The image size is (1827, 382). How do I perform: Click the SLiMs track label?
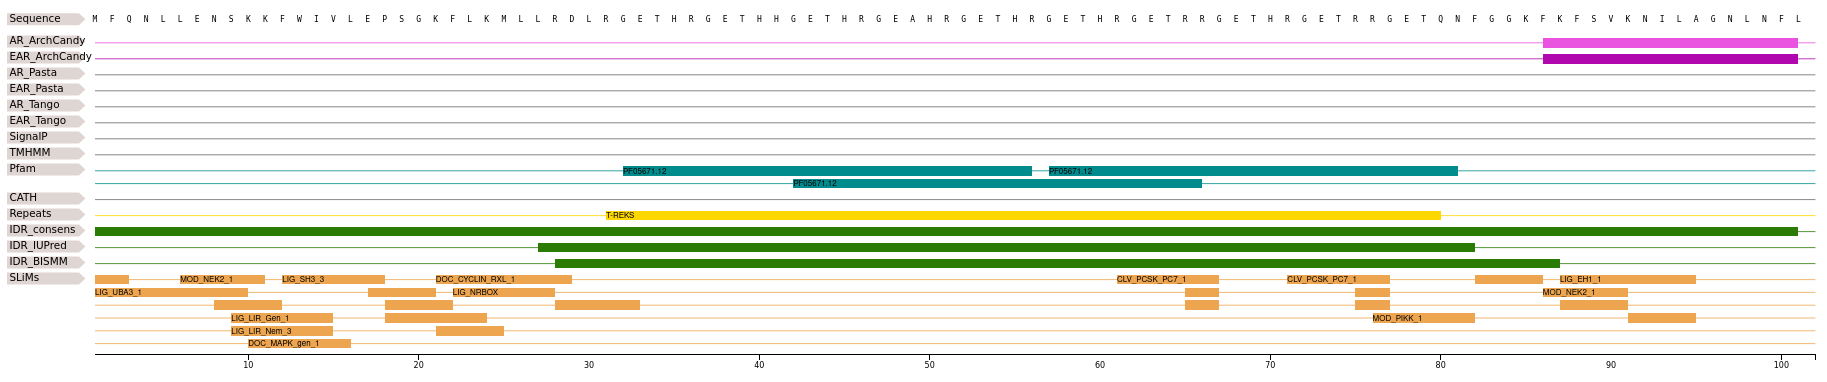pos(45,278)
